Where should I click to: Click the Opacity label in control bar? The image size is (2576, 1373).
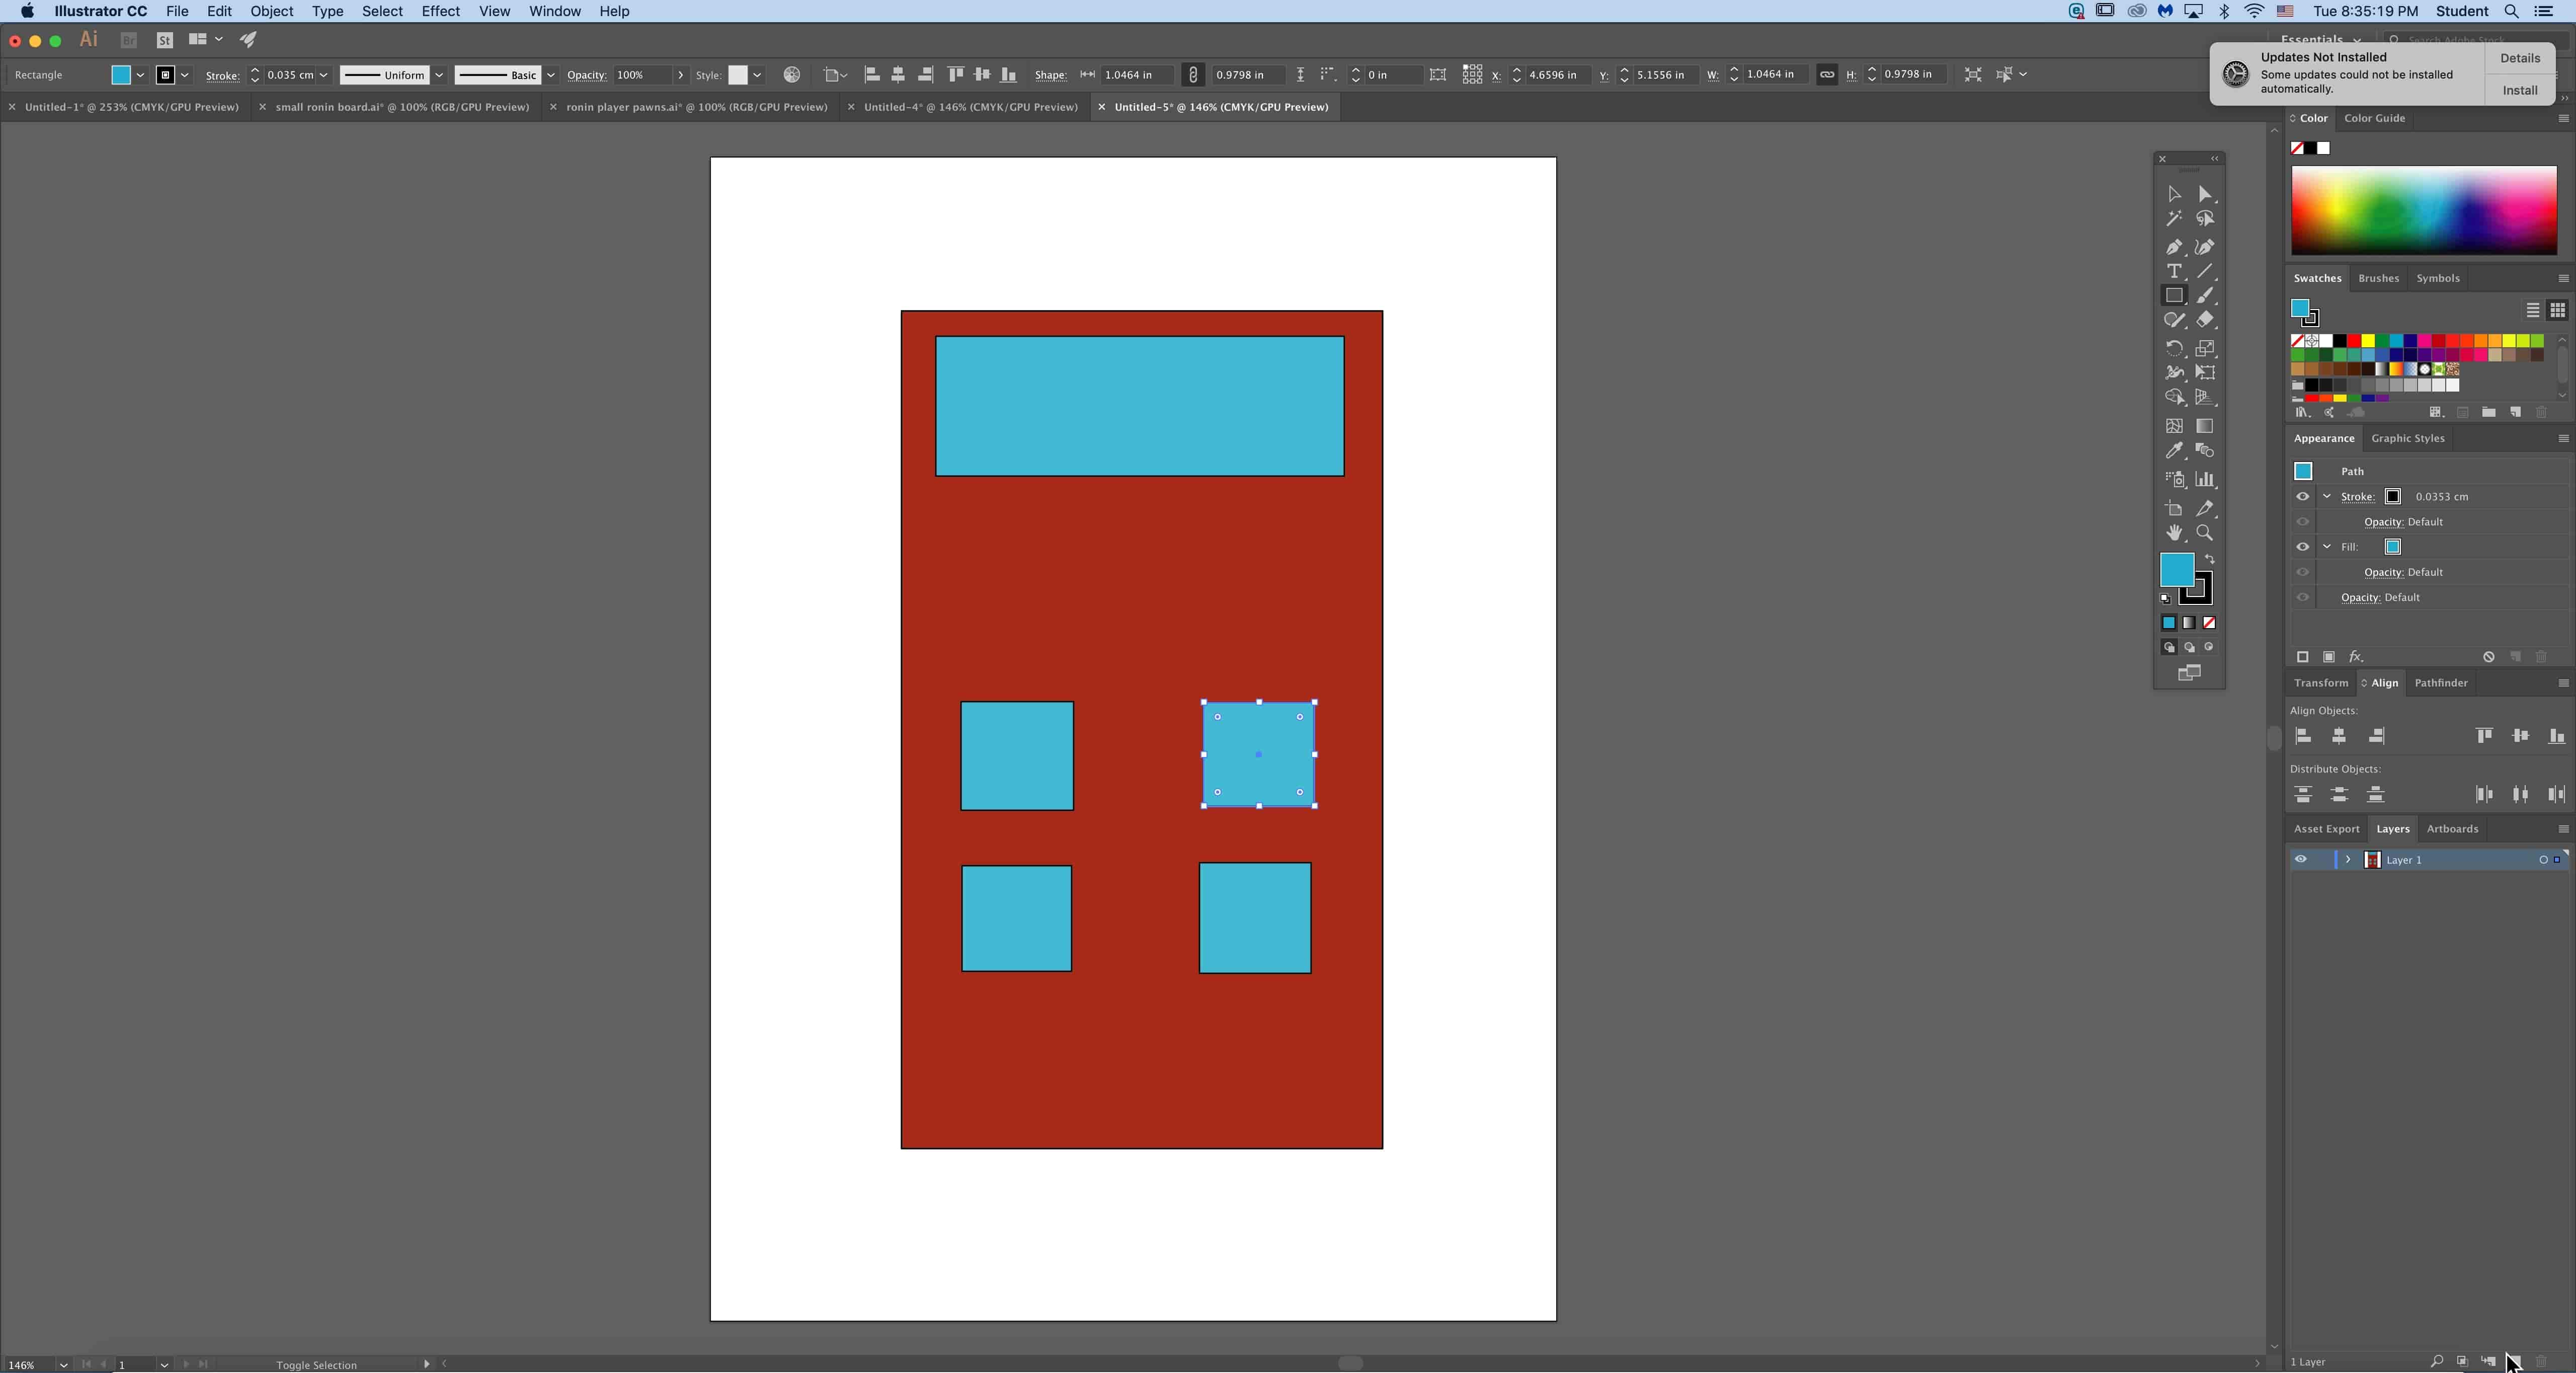tap(586, 75)
